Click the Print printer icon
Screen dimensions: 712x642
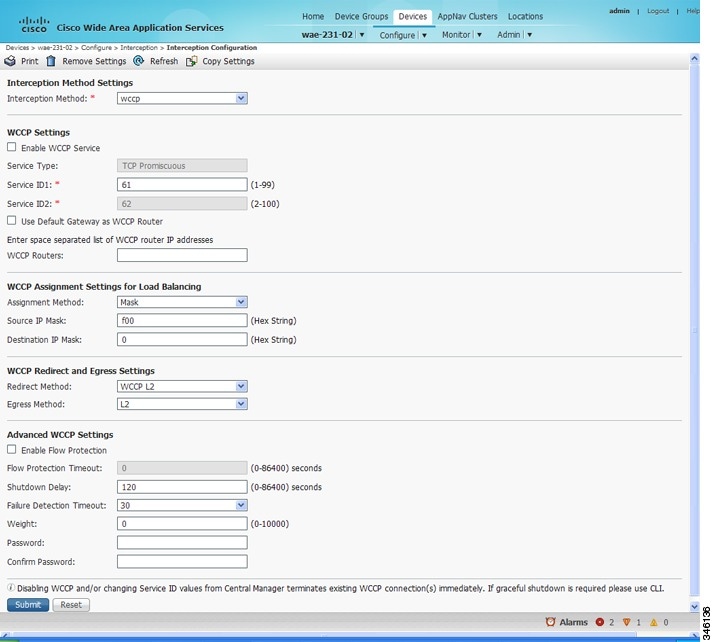click(x=10, y=61)
